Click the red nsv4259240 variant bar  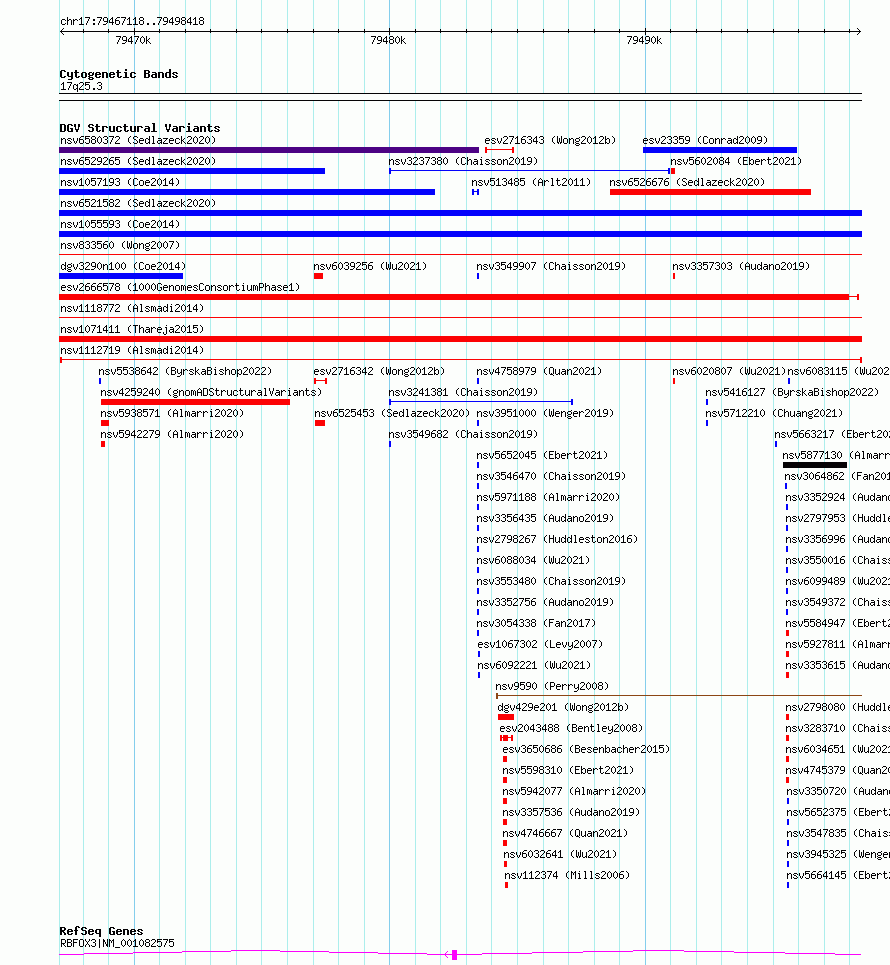point(195,402)
